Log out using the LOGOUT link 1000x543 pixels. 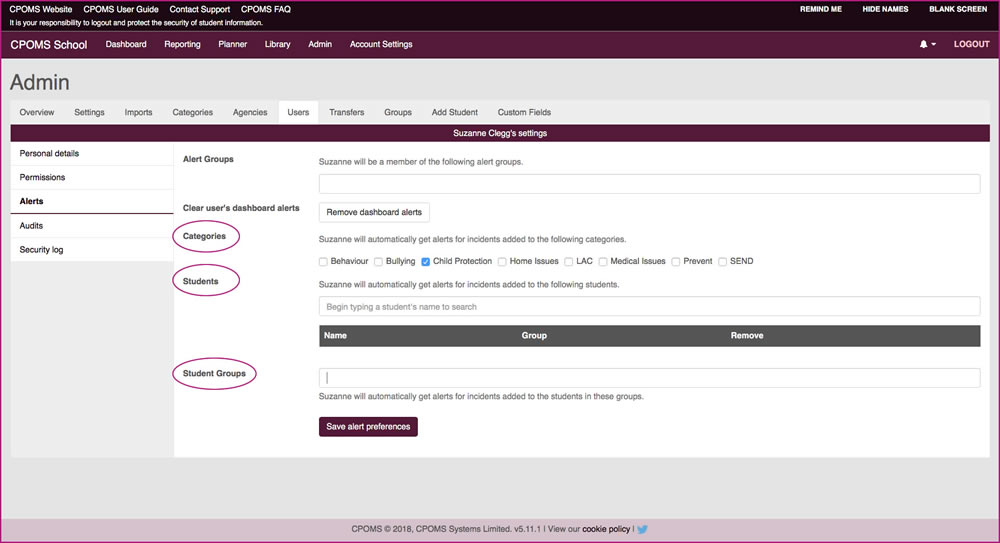click(x=971, y=44)
